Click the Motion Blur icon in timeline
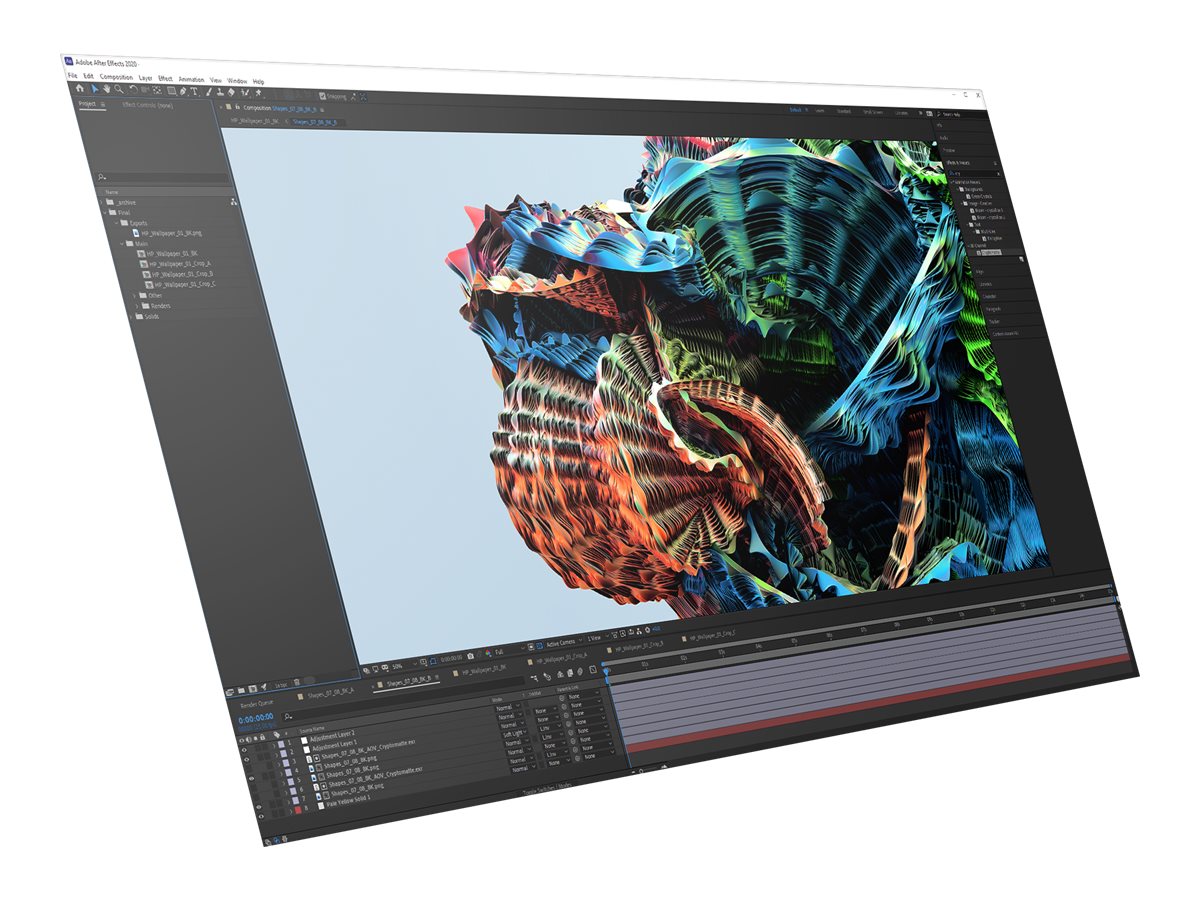Screen dimensions: 1200x900 click(580, 671)
